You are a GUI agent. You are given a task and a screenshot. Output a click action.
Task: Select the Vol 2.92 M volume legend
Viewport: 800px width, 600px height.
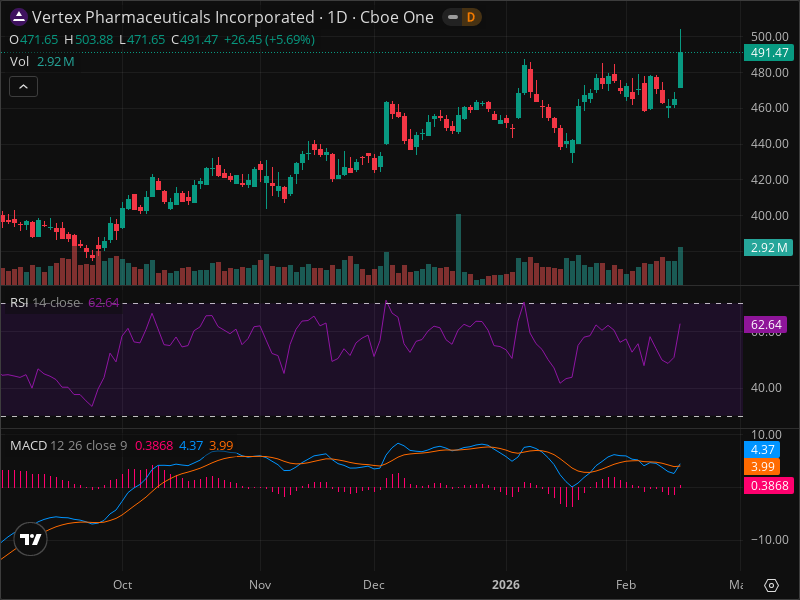tap(42, 62)
